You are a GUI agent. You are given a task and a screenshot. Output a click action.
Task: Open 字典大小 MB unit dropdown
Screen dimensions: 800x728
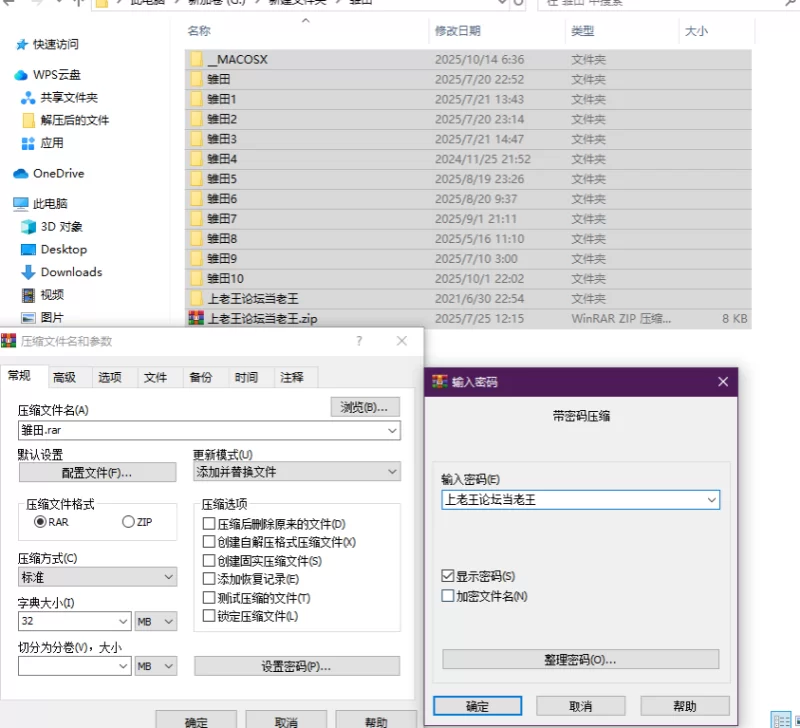tap(156, 621)
